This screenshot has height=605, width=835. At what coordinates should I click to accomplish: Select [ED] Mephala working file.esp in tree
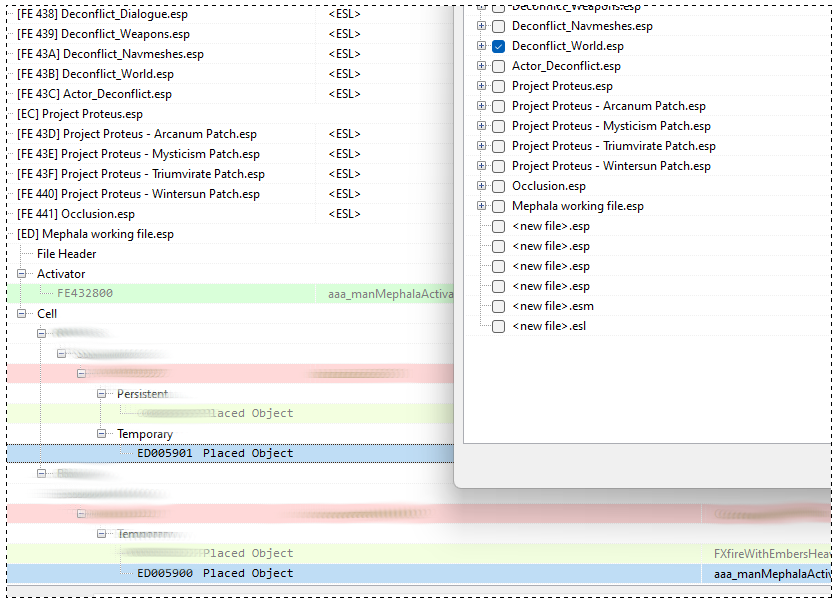tap(95, 234)
